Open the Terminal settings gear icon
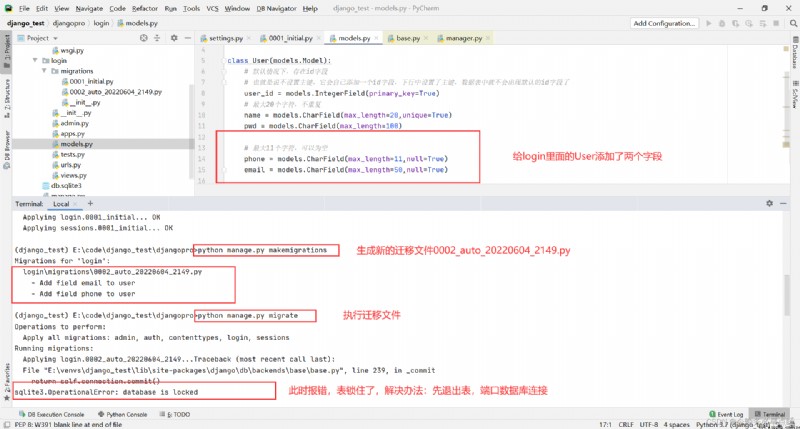800x429 pixels. (769, 203)
